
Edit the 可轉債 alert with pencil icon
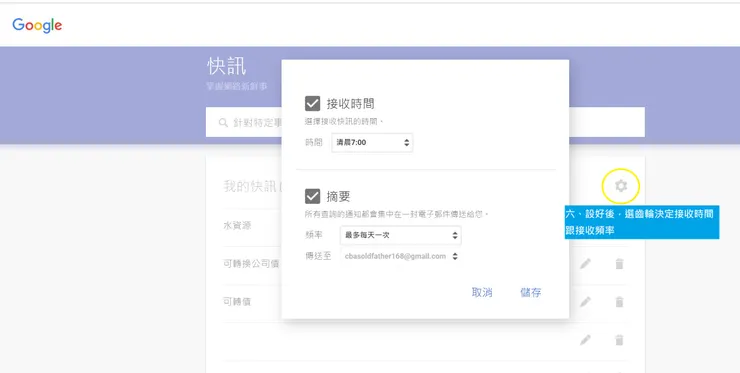tap(585, 302)
